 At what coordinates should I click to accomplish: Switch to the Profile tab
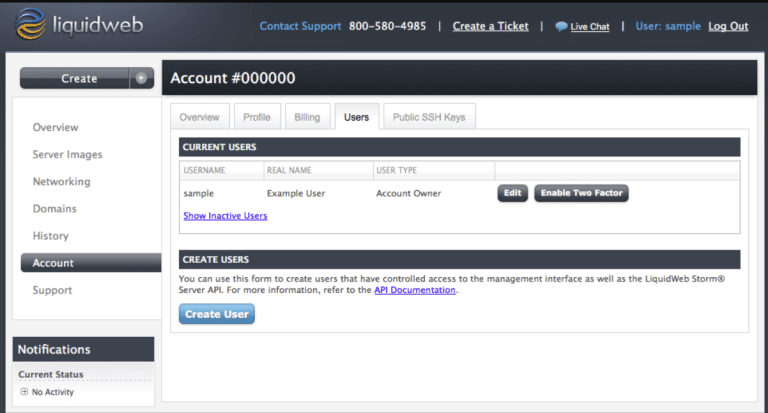click(x=257, y=117)
